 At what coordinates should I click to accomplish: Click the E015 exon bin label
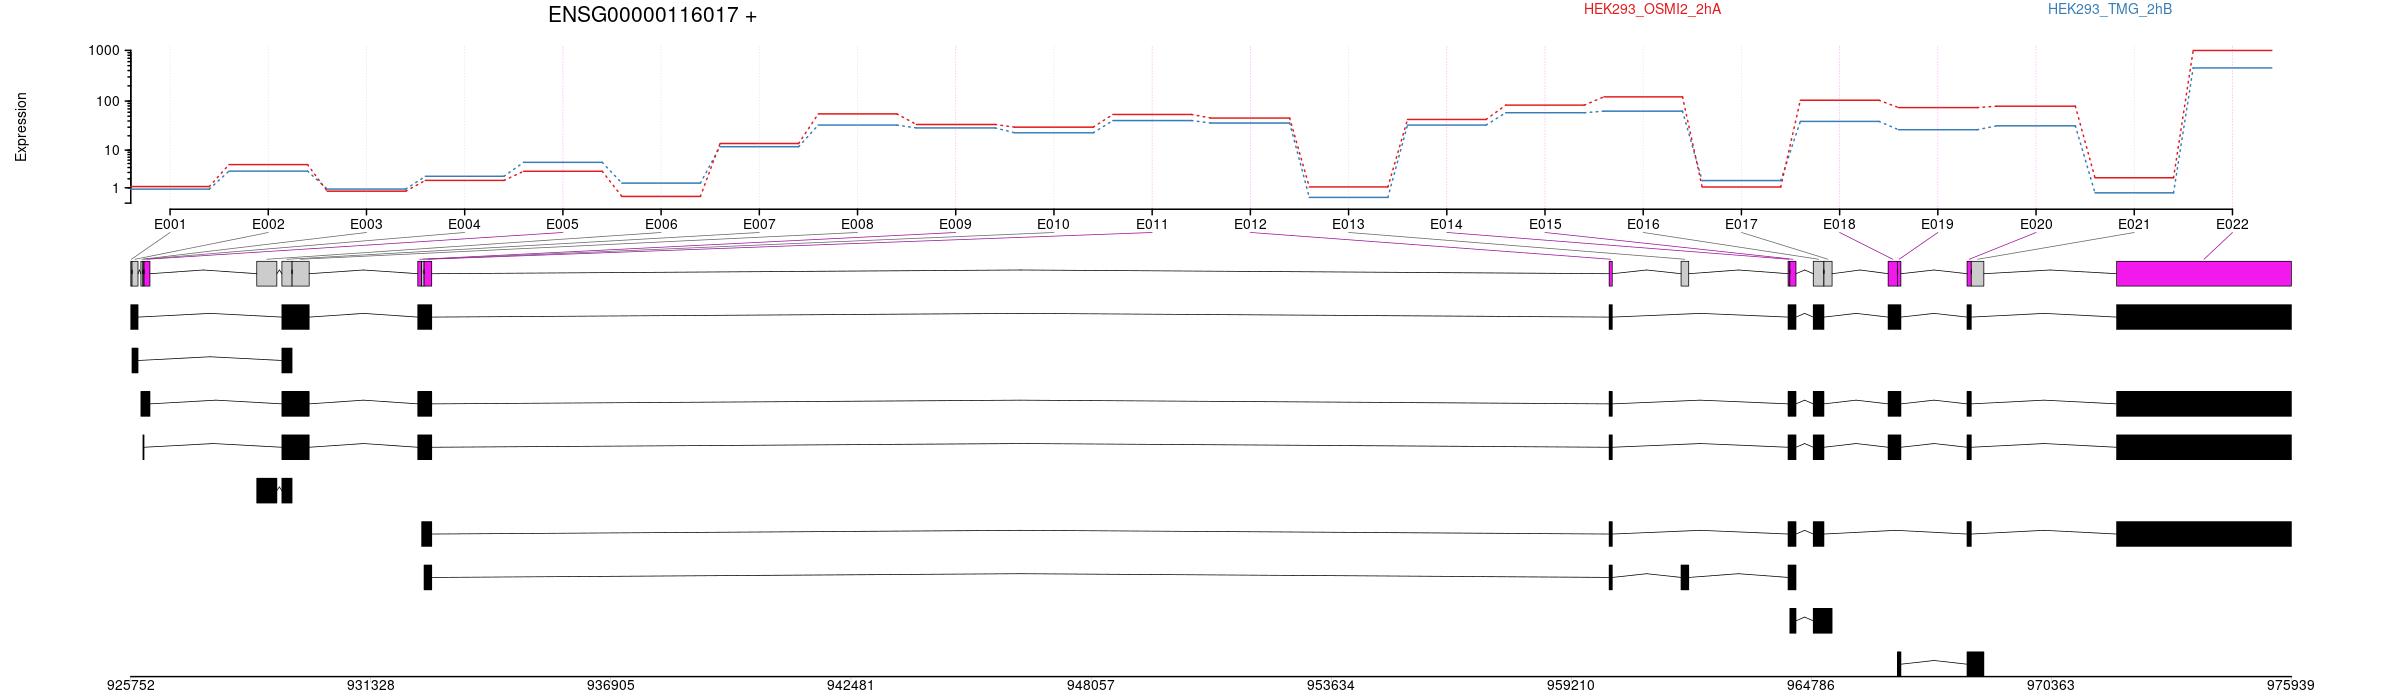pyautogui.click(x=1544, y=224)
